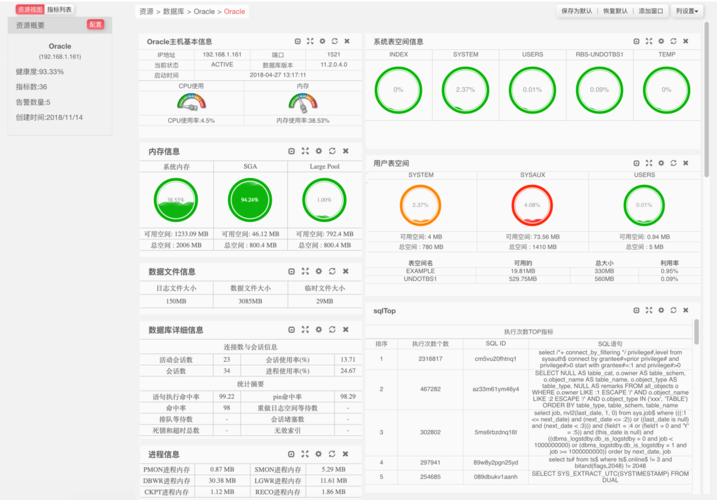Maximize the 内存信息 panel
717x500 pixels.
(x=305, y=151)
